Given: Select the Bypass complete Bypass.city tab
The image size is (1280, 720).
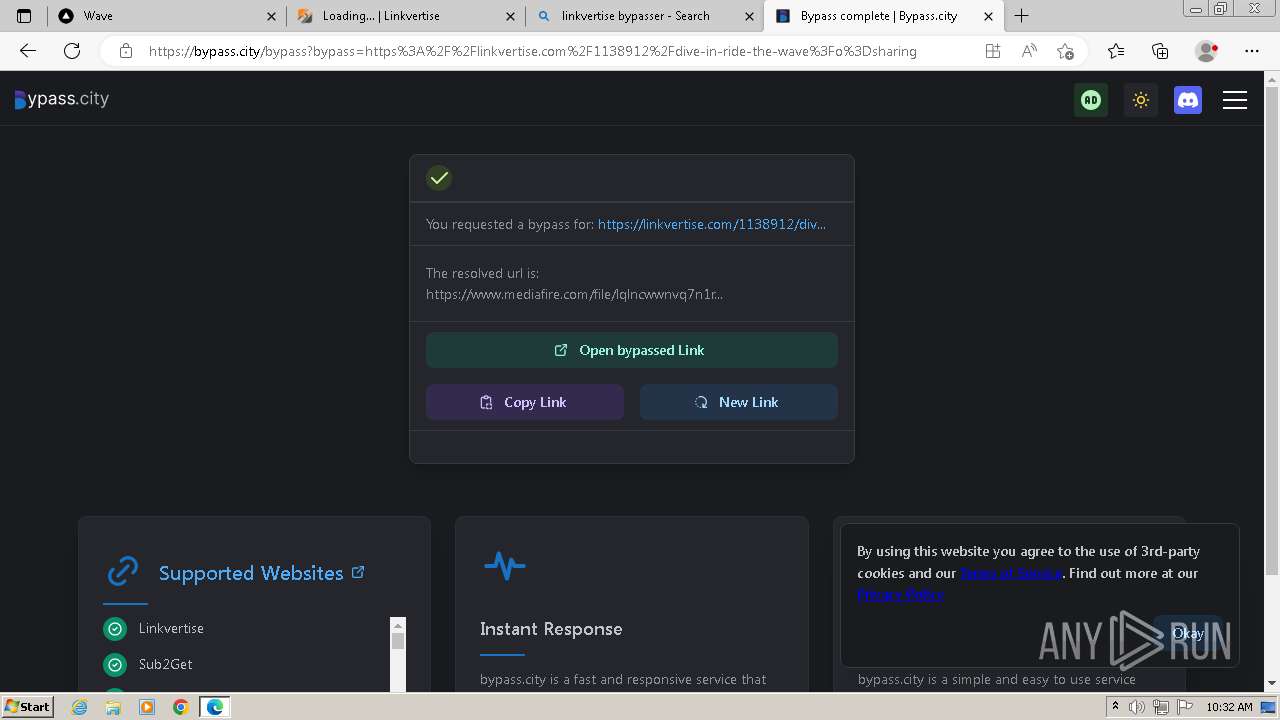Looking at the screenshot, I should (883, 16).
